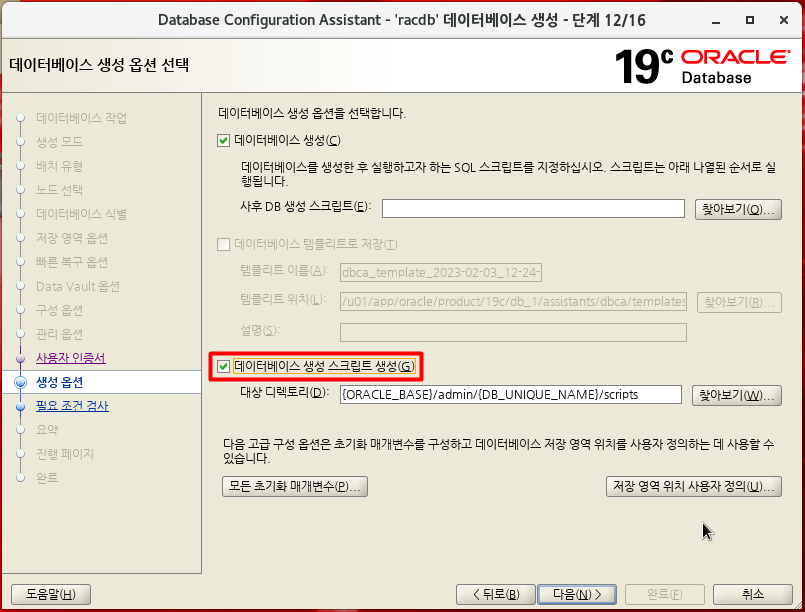Click the current-step circle icon beside 생성 옵션
The width and height of the screenshot is (805, 612).
21,382
